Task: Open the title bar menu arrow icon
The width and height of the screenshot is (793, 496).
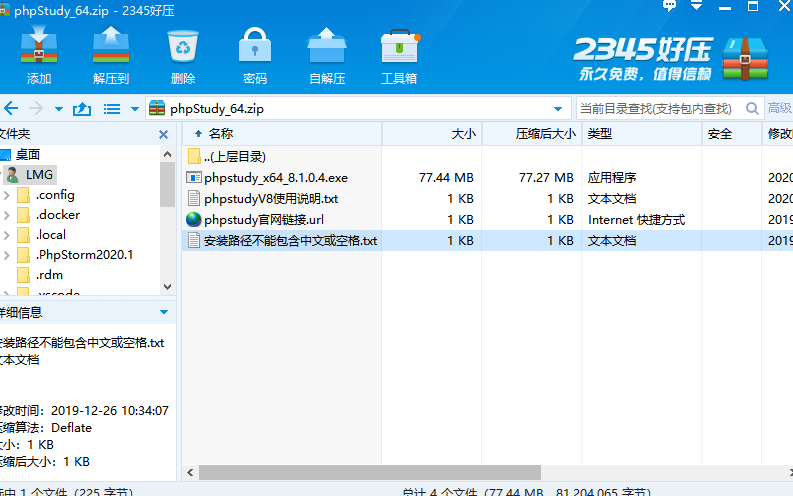Action: click(x=696, y=6)
